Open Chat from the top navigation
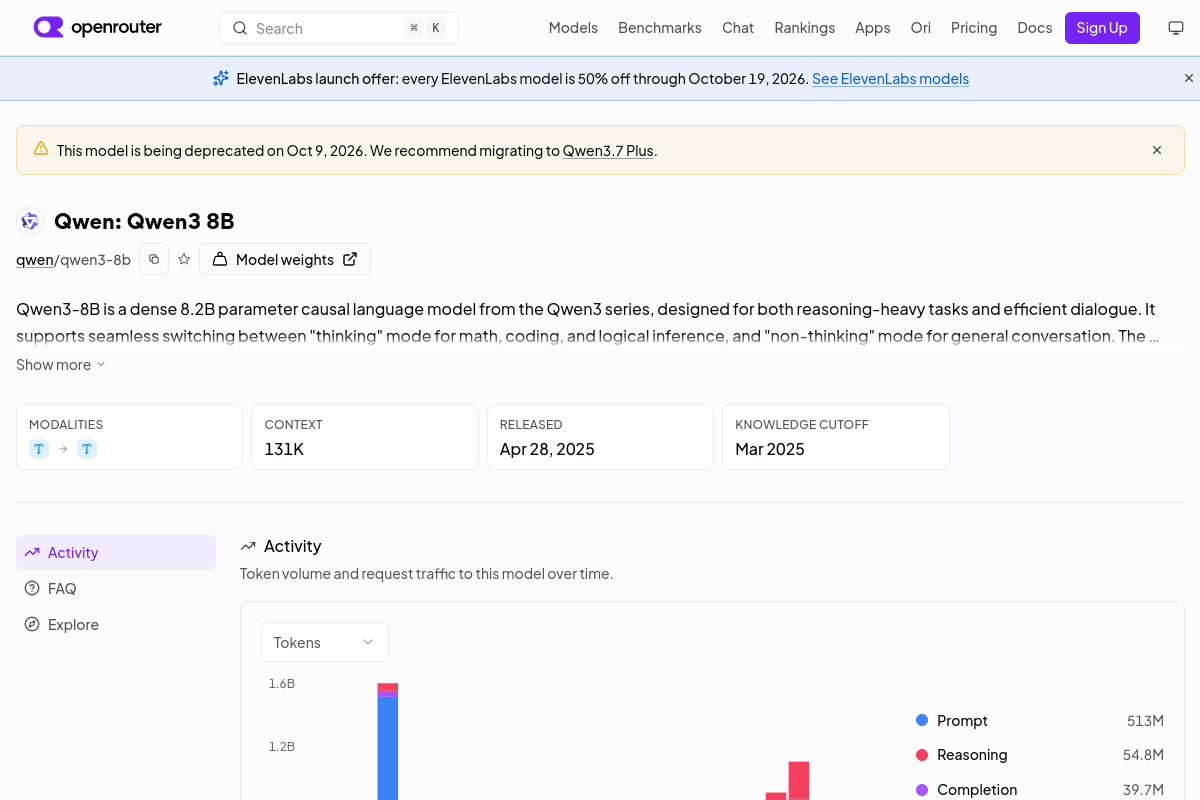Image resolution: width=1200 pixels, height=800 pixels. [738, 28]
